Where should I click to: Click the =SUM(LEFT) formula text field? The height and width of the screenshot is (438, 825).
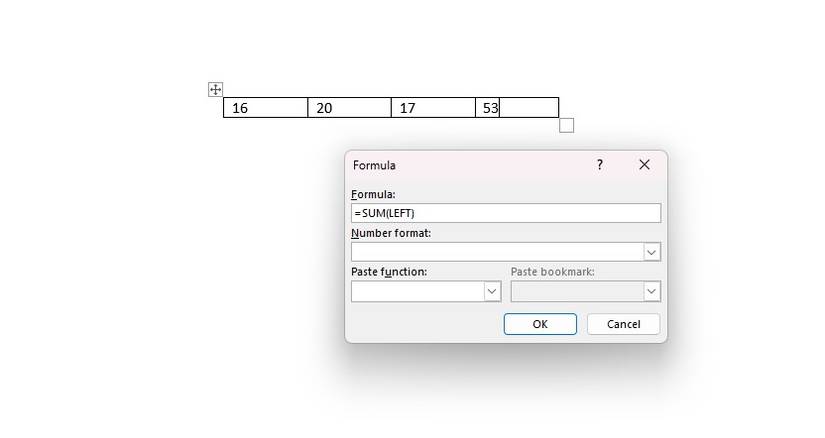coord(505,213)
